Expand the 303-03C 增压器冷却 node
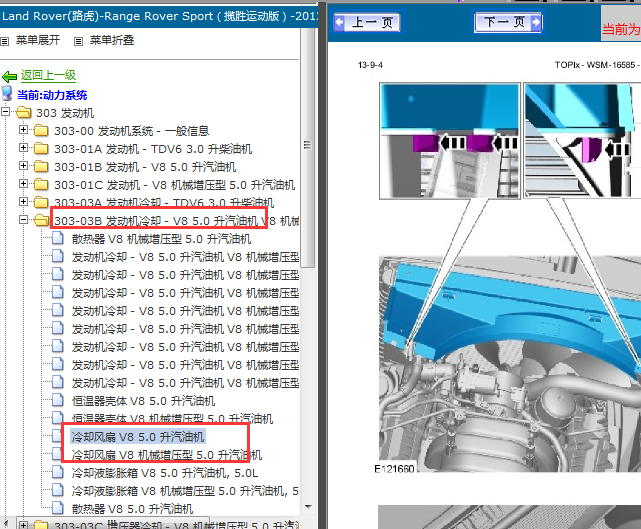The image size is (641, 529). click(x=23, y=525)
